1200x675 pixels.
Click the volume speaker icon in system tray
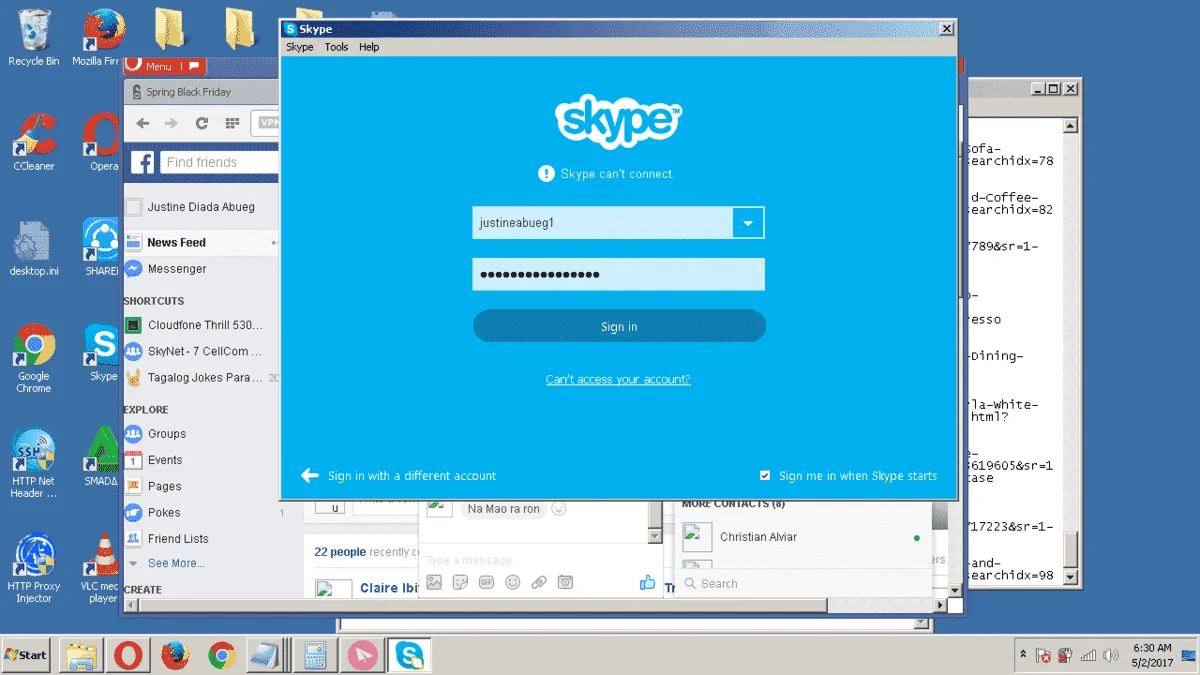(1110, 656)
